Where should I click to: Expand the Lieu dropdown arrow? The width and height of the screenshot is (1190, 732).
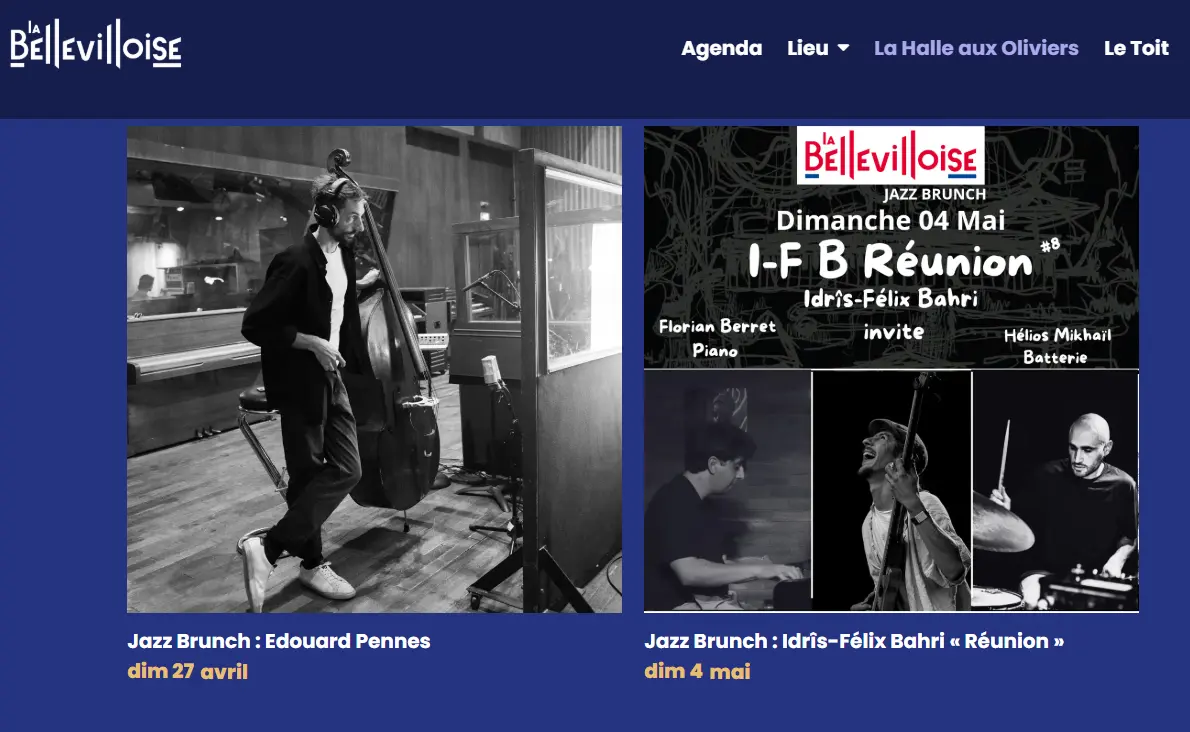(843, 49)
